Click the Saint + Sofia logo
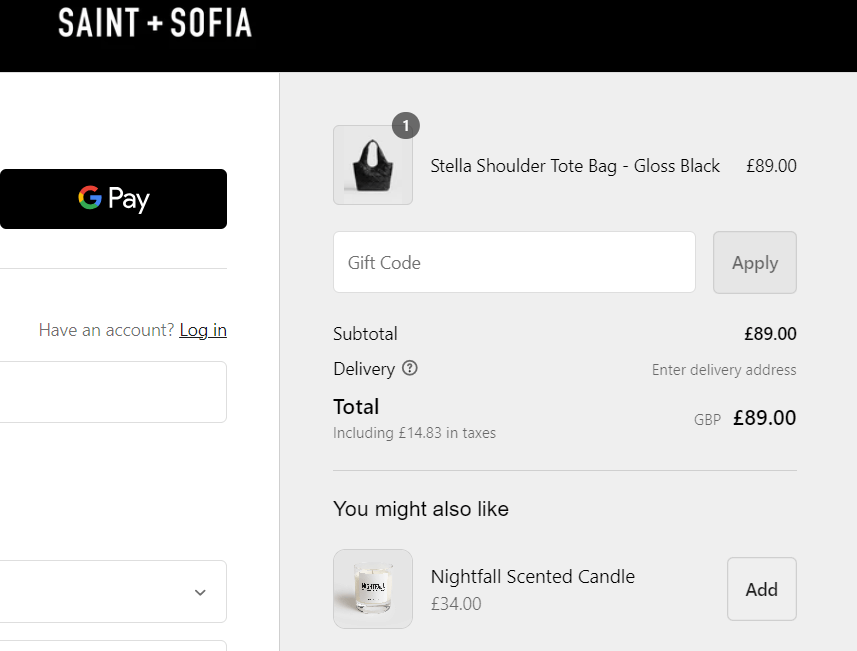 point(155,22)
